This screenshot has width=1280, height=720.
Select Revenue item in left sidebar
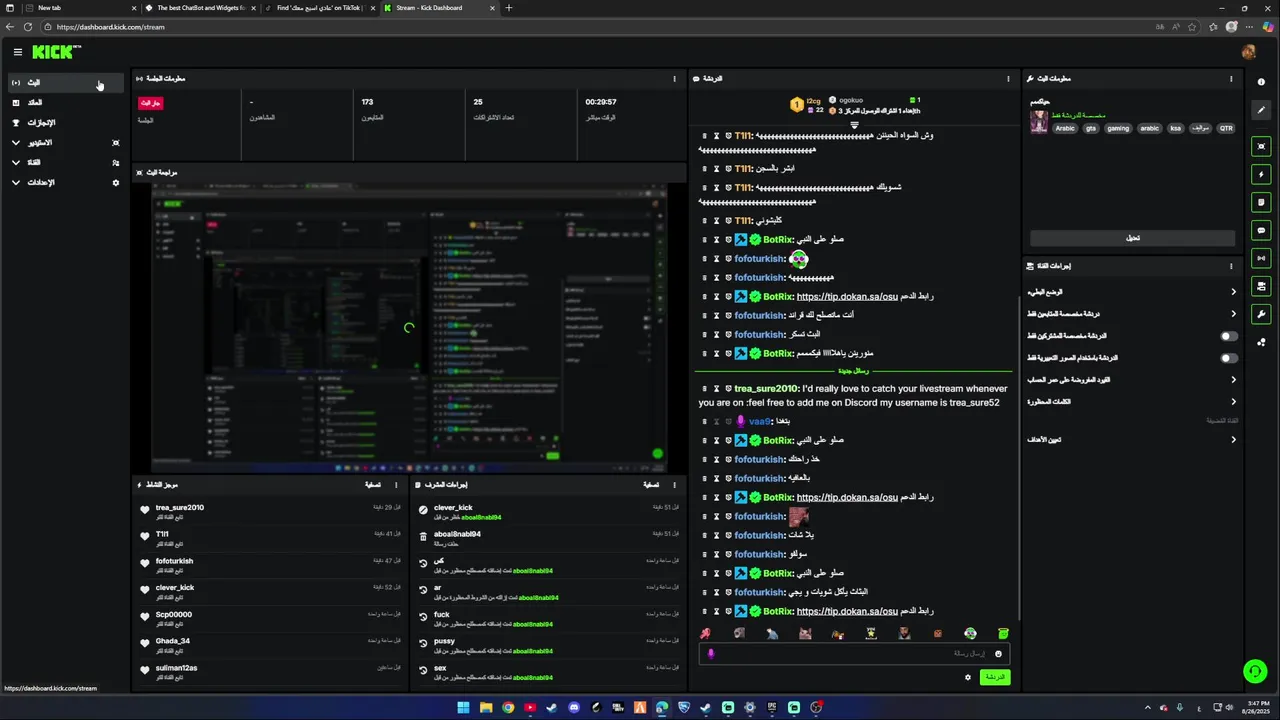click(x=64, y=102)
